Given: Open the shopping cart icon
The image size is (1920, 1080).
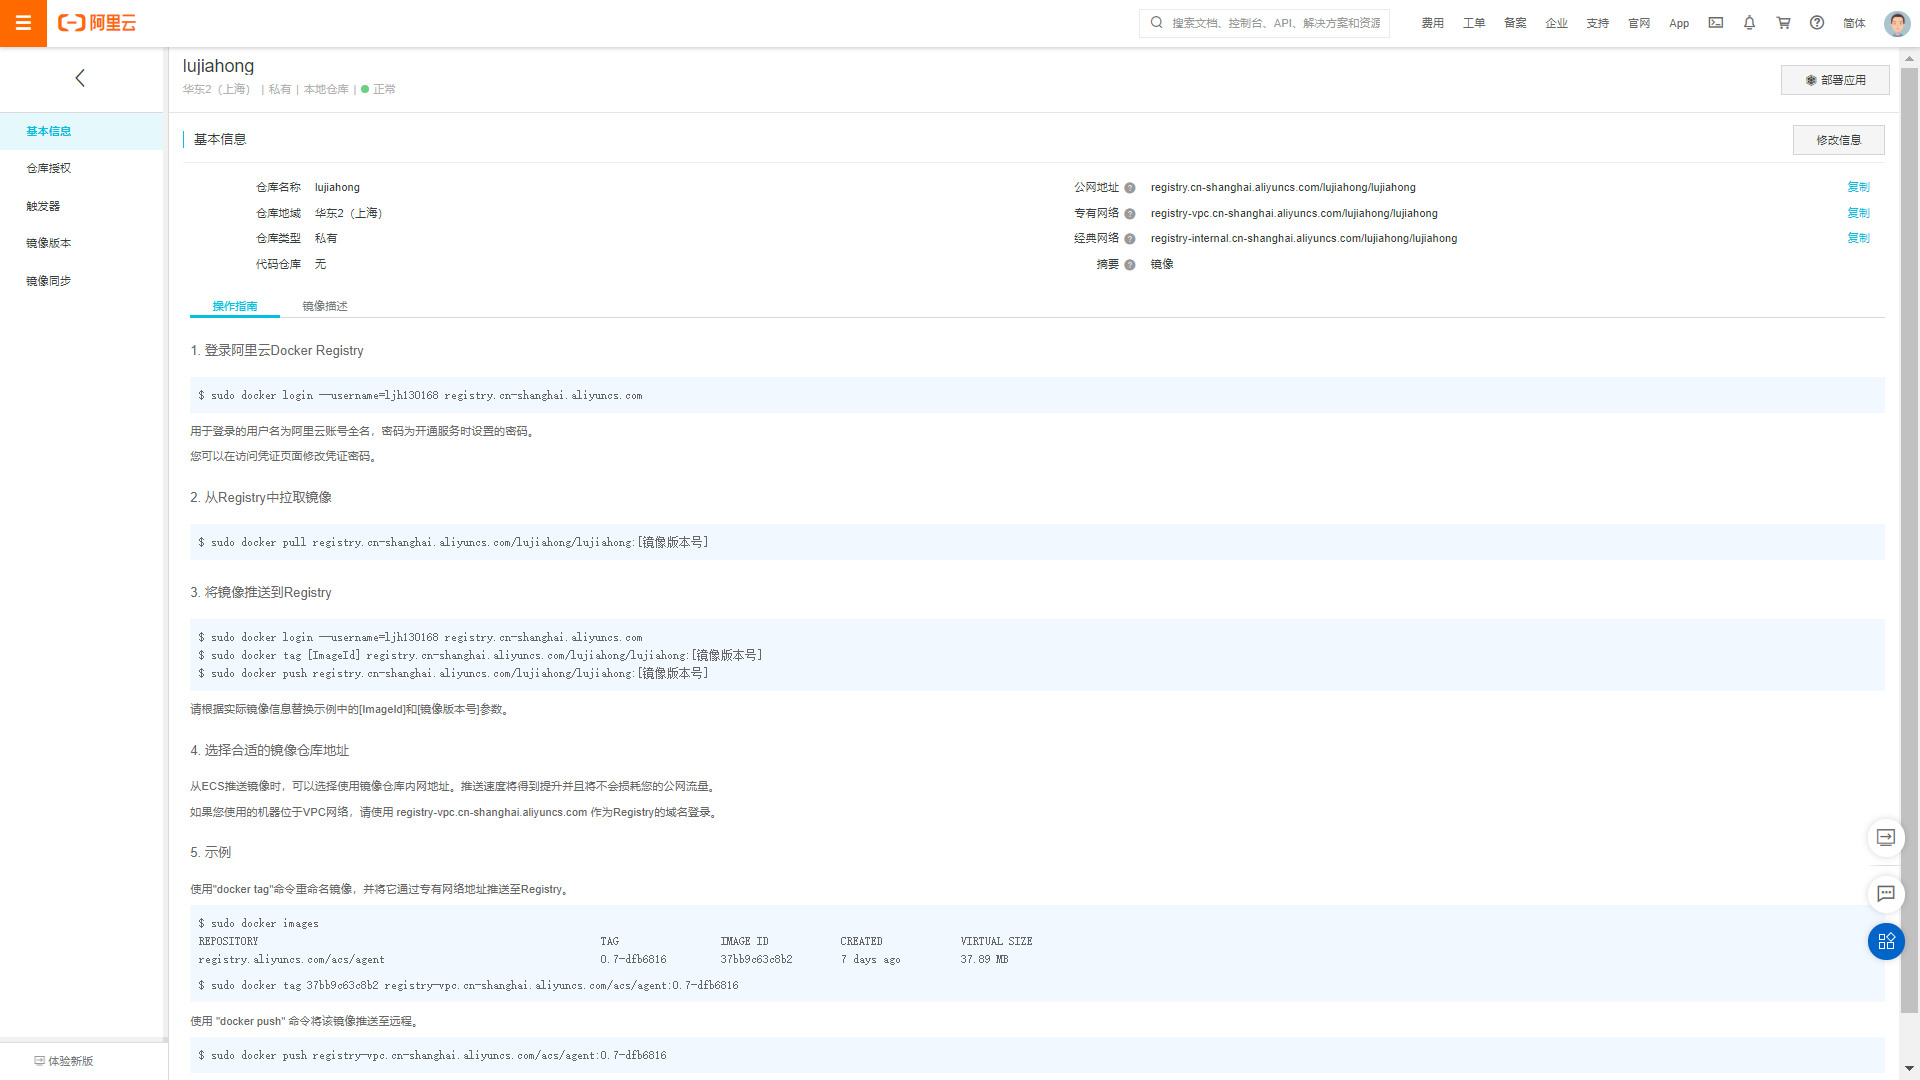Looking at the screenshot, I should point(1783,23).
